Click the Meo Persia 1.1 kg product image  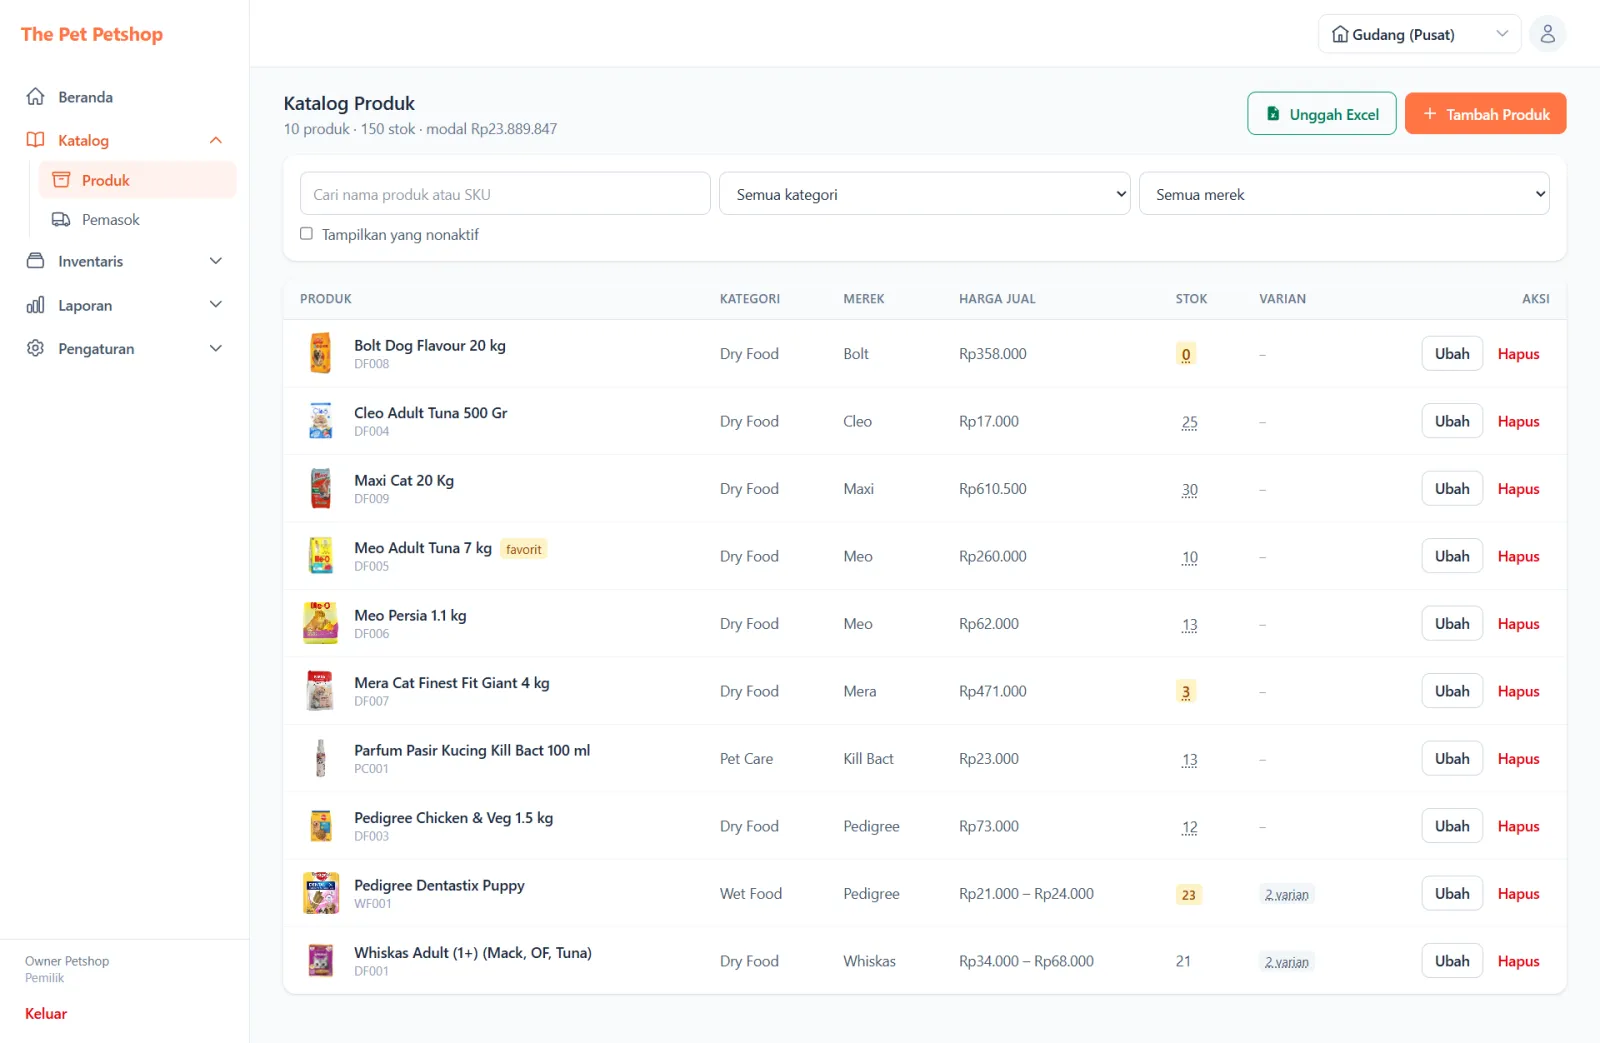(x=321, y=624)
